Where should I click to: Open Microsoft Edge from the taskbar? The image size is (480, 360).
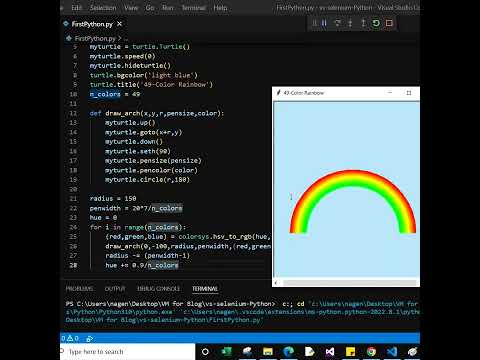pyautogui.click(x=289, y=352)
